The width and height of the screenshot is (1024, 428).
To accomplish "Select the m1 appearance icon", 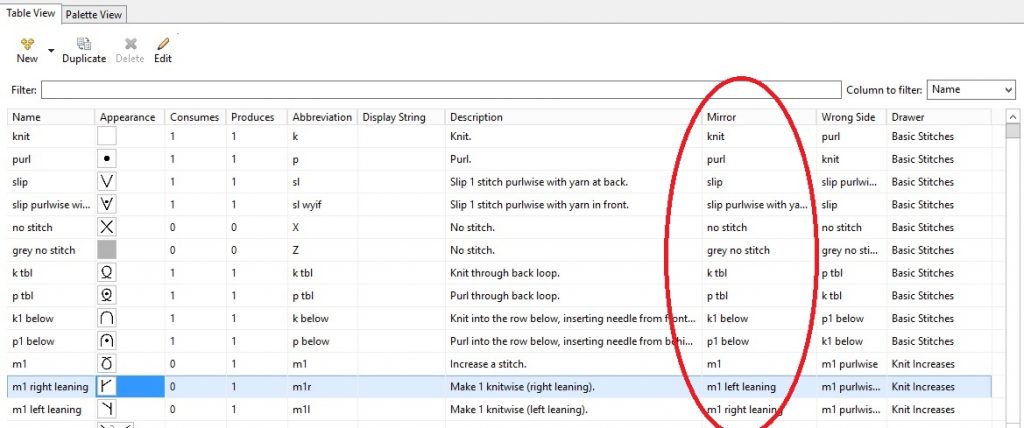I will point(106,364).
